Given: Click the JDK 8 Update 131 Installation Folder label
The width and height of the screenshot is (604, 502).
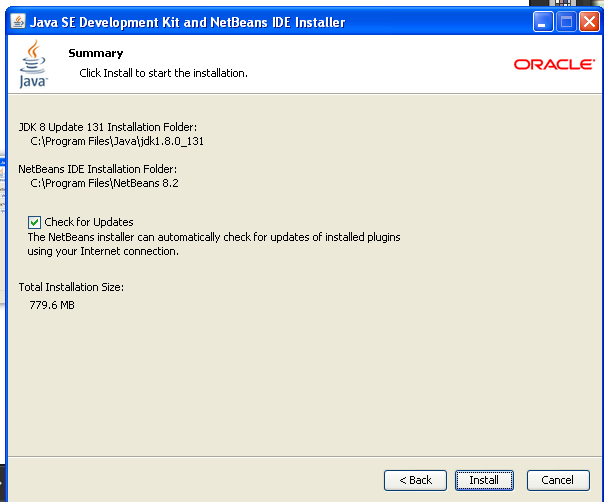Looking at the screenshot, I should click(x=108, y=127).
